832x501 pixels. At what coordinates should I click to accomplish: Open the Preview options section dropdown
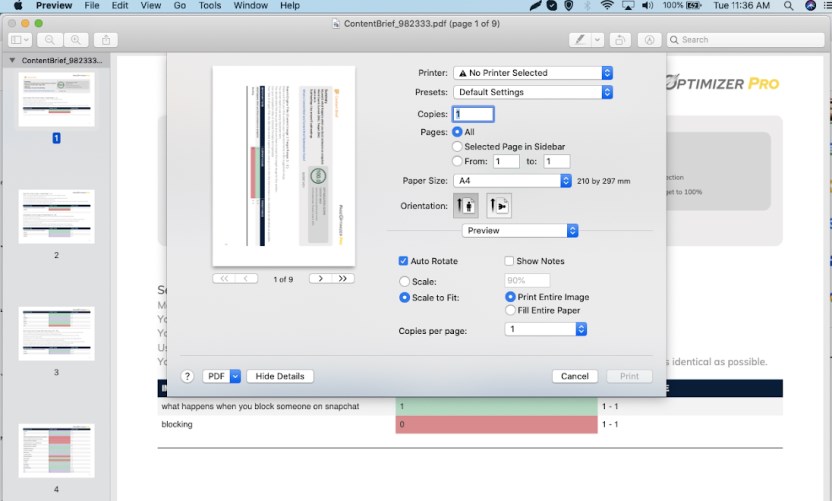pos(520,230)
